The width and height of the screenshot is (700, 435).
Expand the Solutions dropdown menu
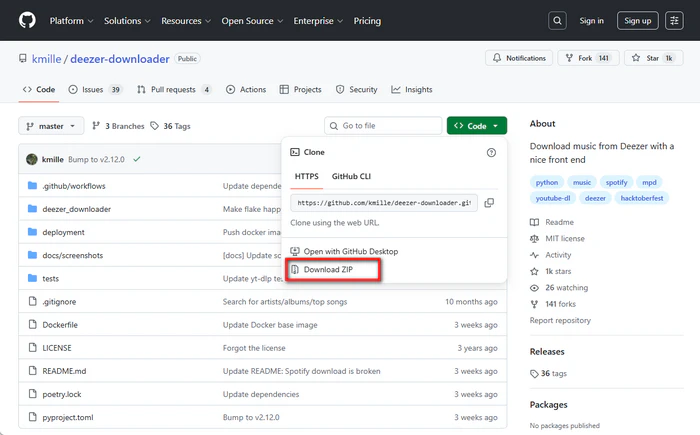(x=127, y=21)
